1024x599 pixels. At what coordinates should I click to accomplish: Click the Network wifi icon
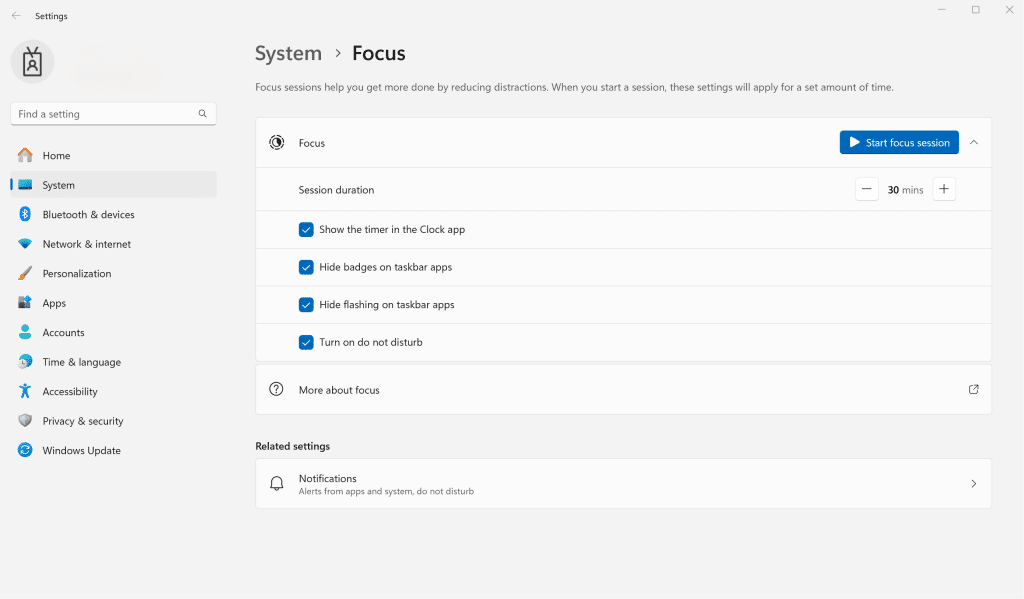25,244
